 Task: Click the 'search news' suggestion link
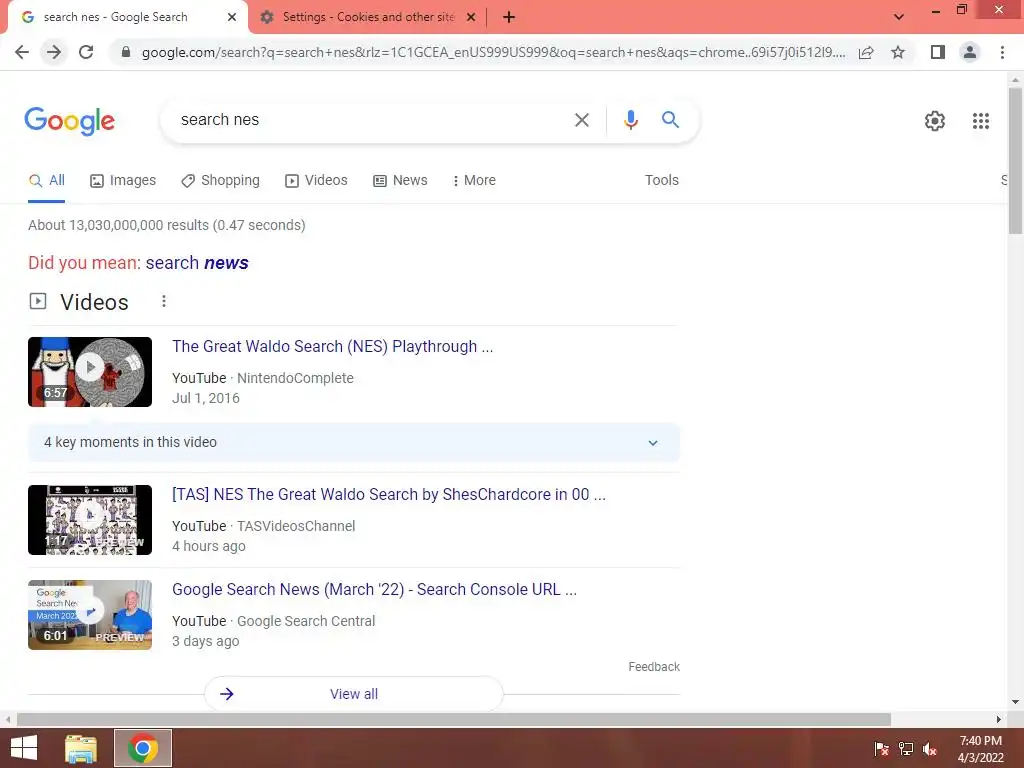tap(197, 263)
